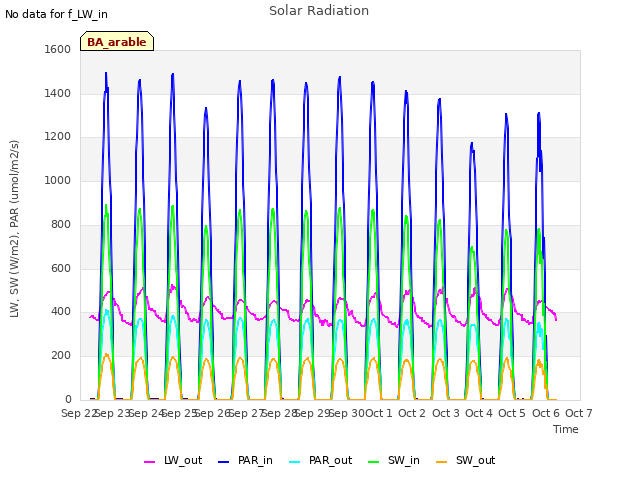Click the magenta LW_out legend swatch
This screenshot has height=480, width=640.
[x=149, y=462]
